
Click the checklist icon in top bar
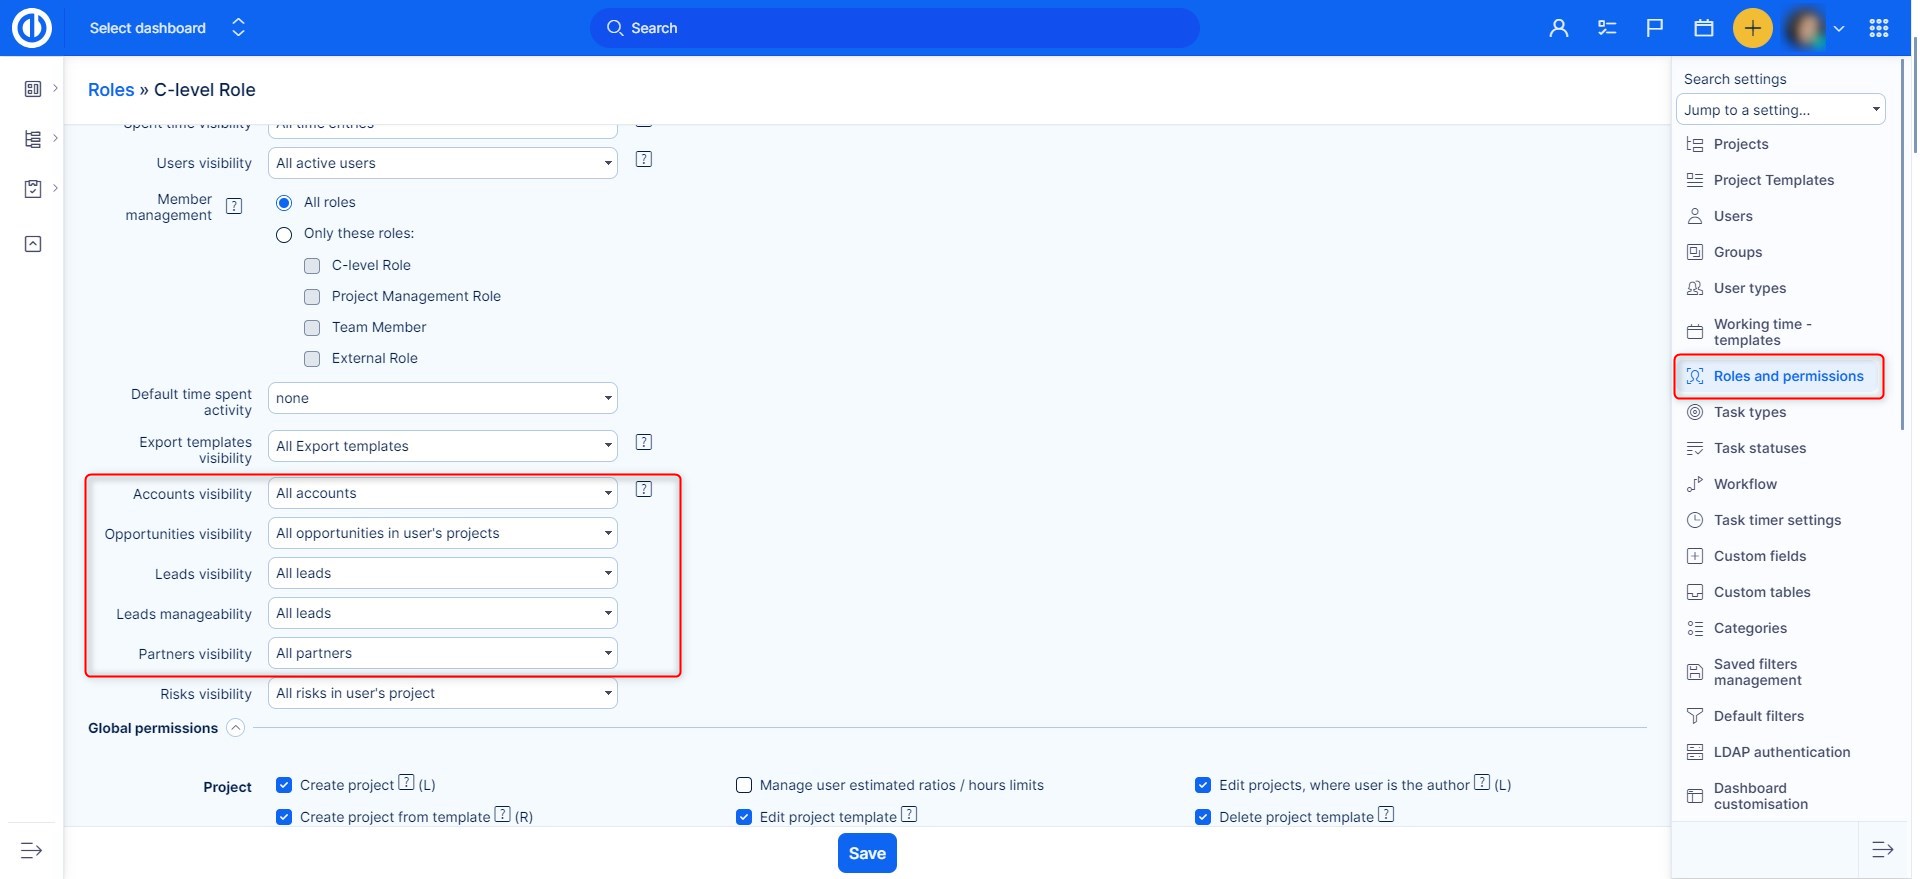(x=1607, y=28)
